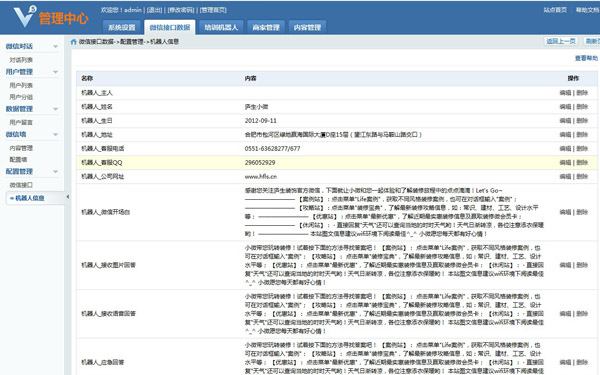The width and height of the screenshot is (600, 375).
Task: Click the 内容 column header
Action: [251, 78]
